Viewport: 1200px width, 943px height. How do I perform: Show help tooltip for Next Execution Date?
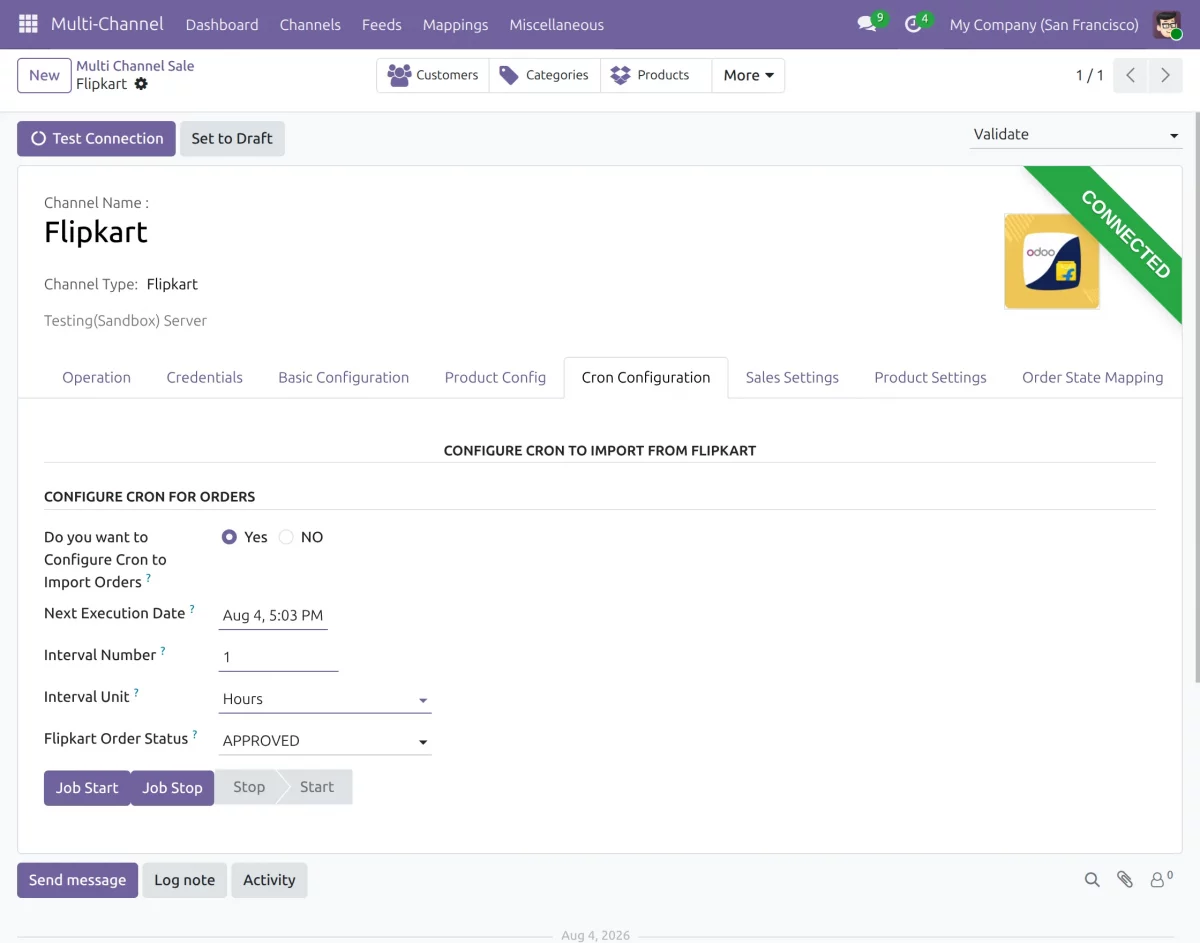pyautogui.click(x=192, y=609)
